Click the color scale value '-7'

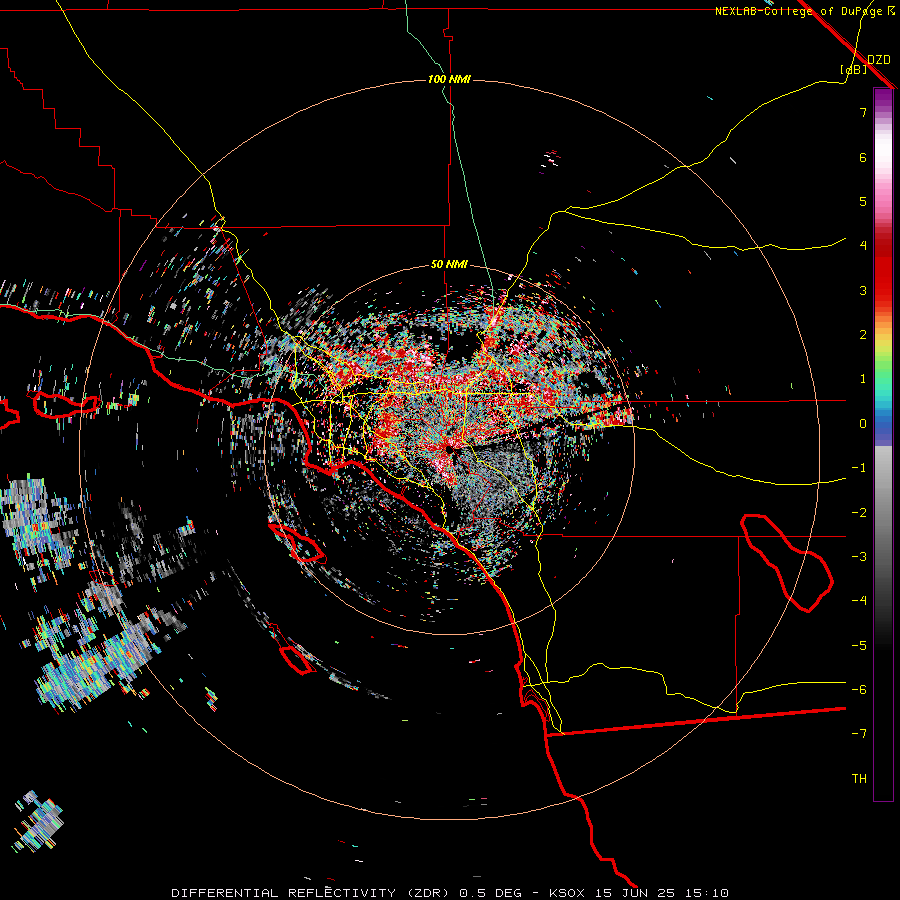click(859, 734)
